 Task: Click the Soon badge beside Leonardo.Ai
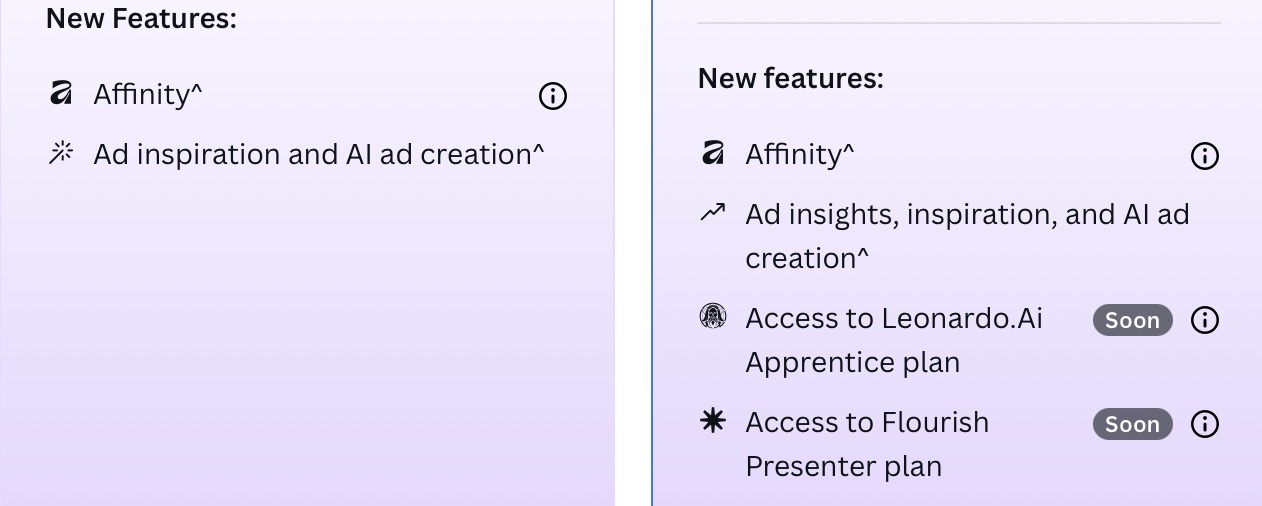pyautogui.click(x=1132, y=320)
